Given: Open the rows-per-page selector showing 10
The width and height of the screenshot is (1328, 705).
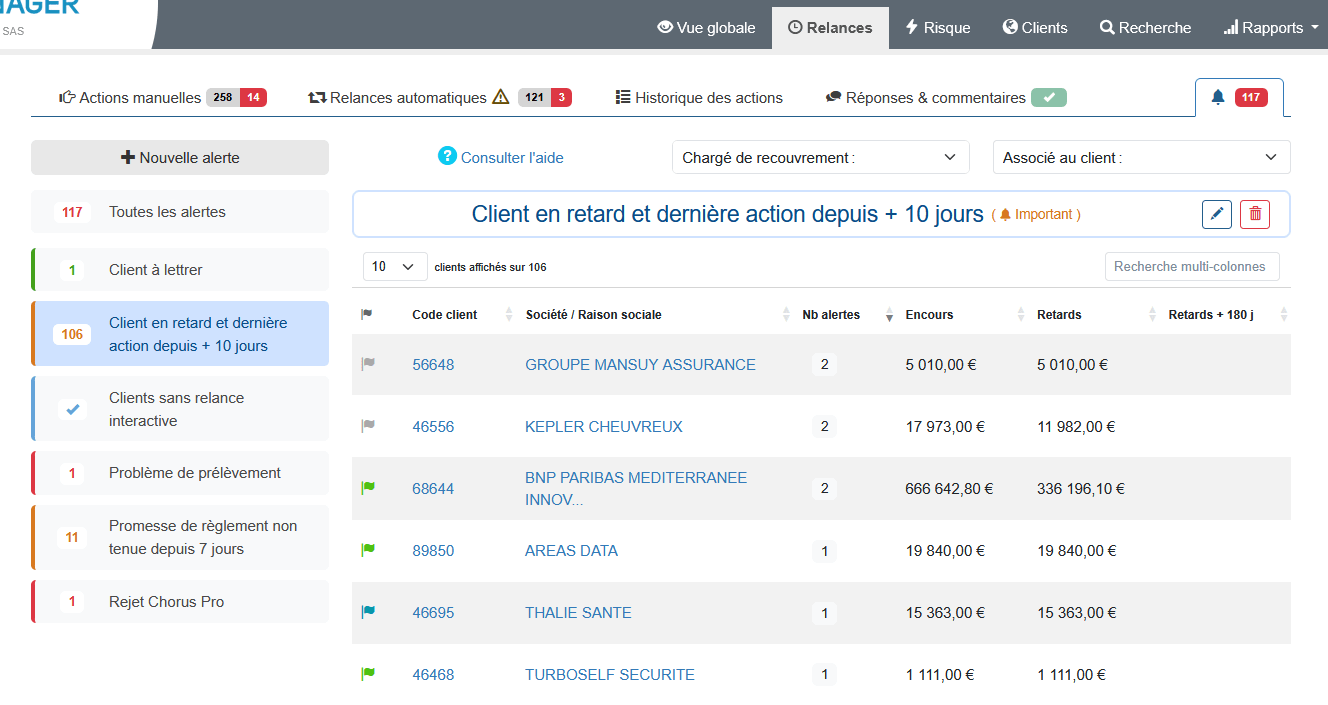Looking at the screenshot, I should 394,267.
